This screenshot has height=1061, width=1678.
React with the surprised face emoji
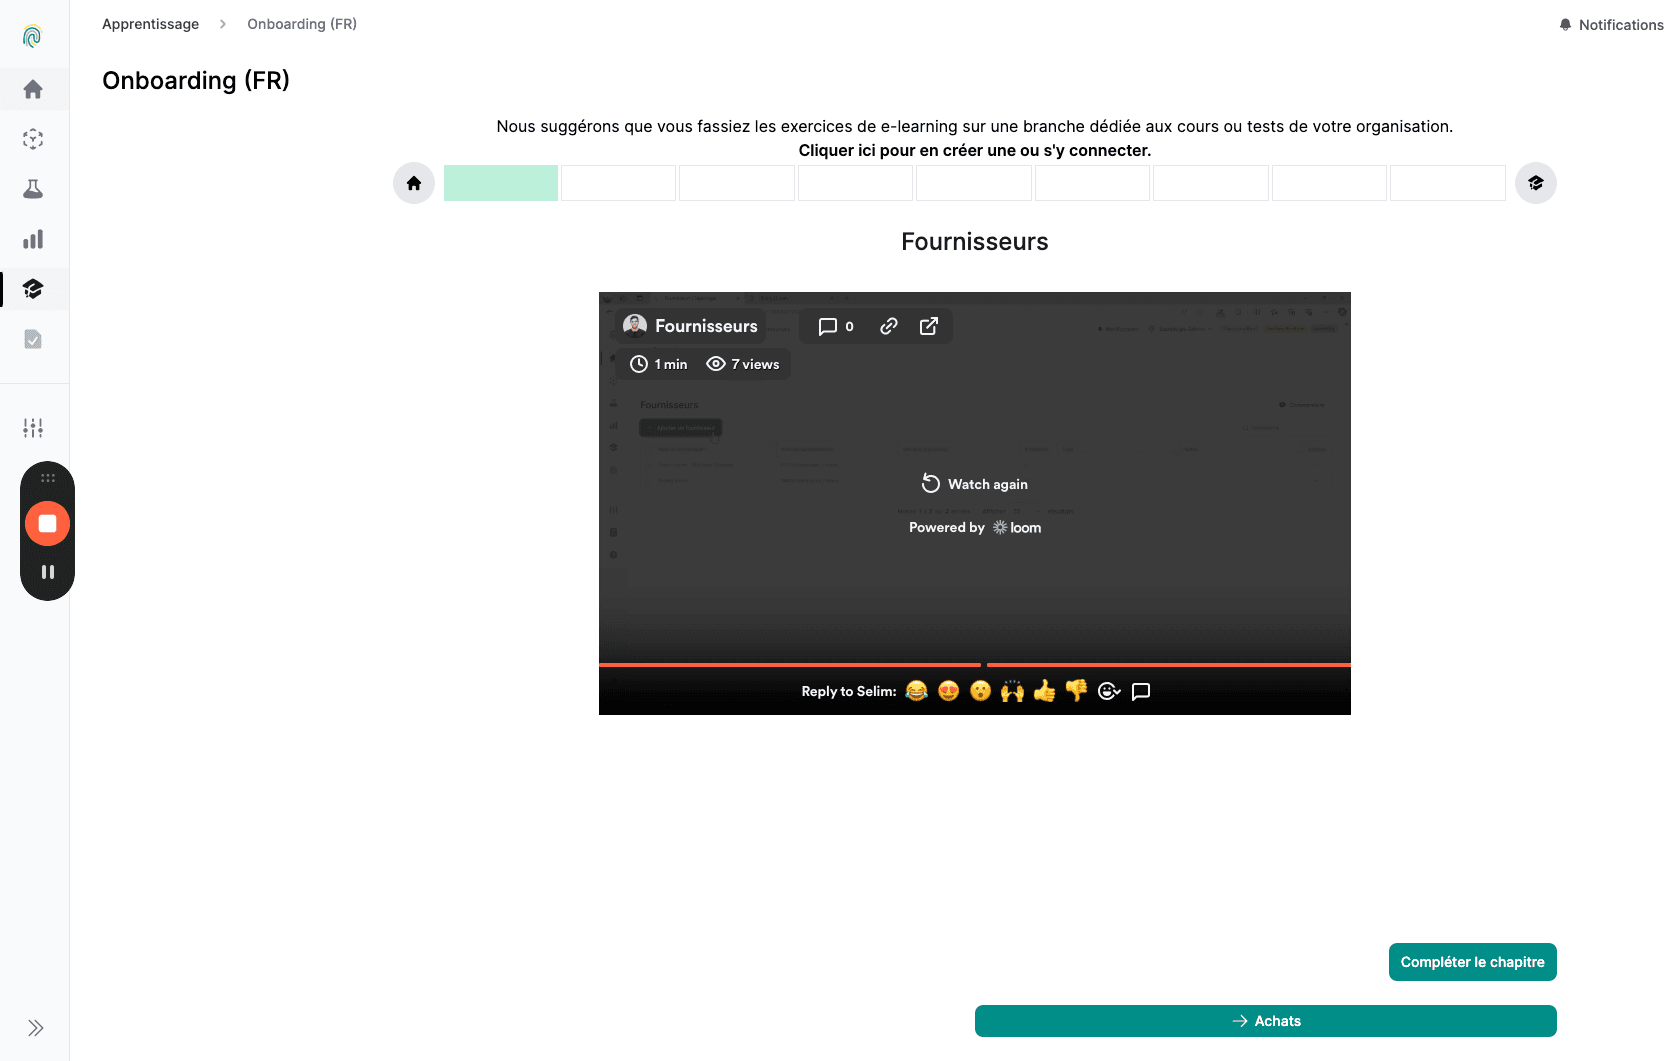981,691
